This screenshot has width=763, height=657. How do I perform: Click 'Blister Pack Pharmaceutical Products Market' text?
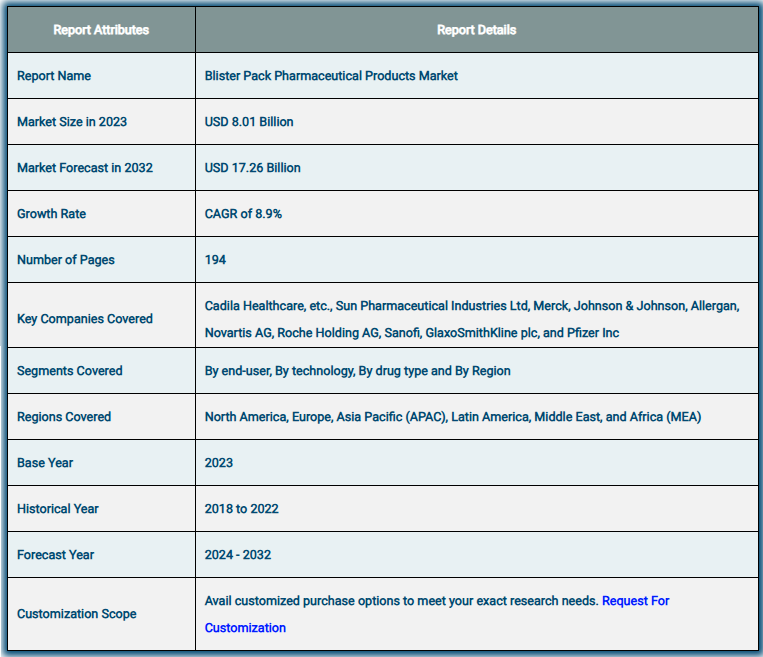[x=331, y=76]
